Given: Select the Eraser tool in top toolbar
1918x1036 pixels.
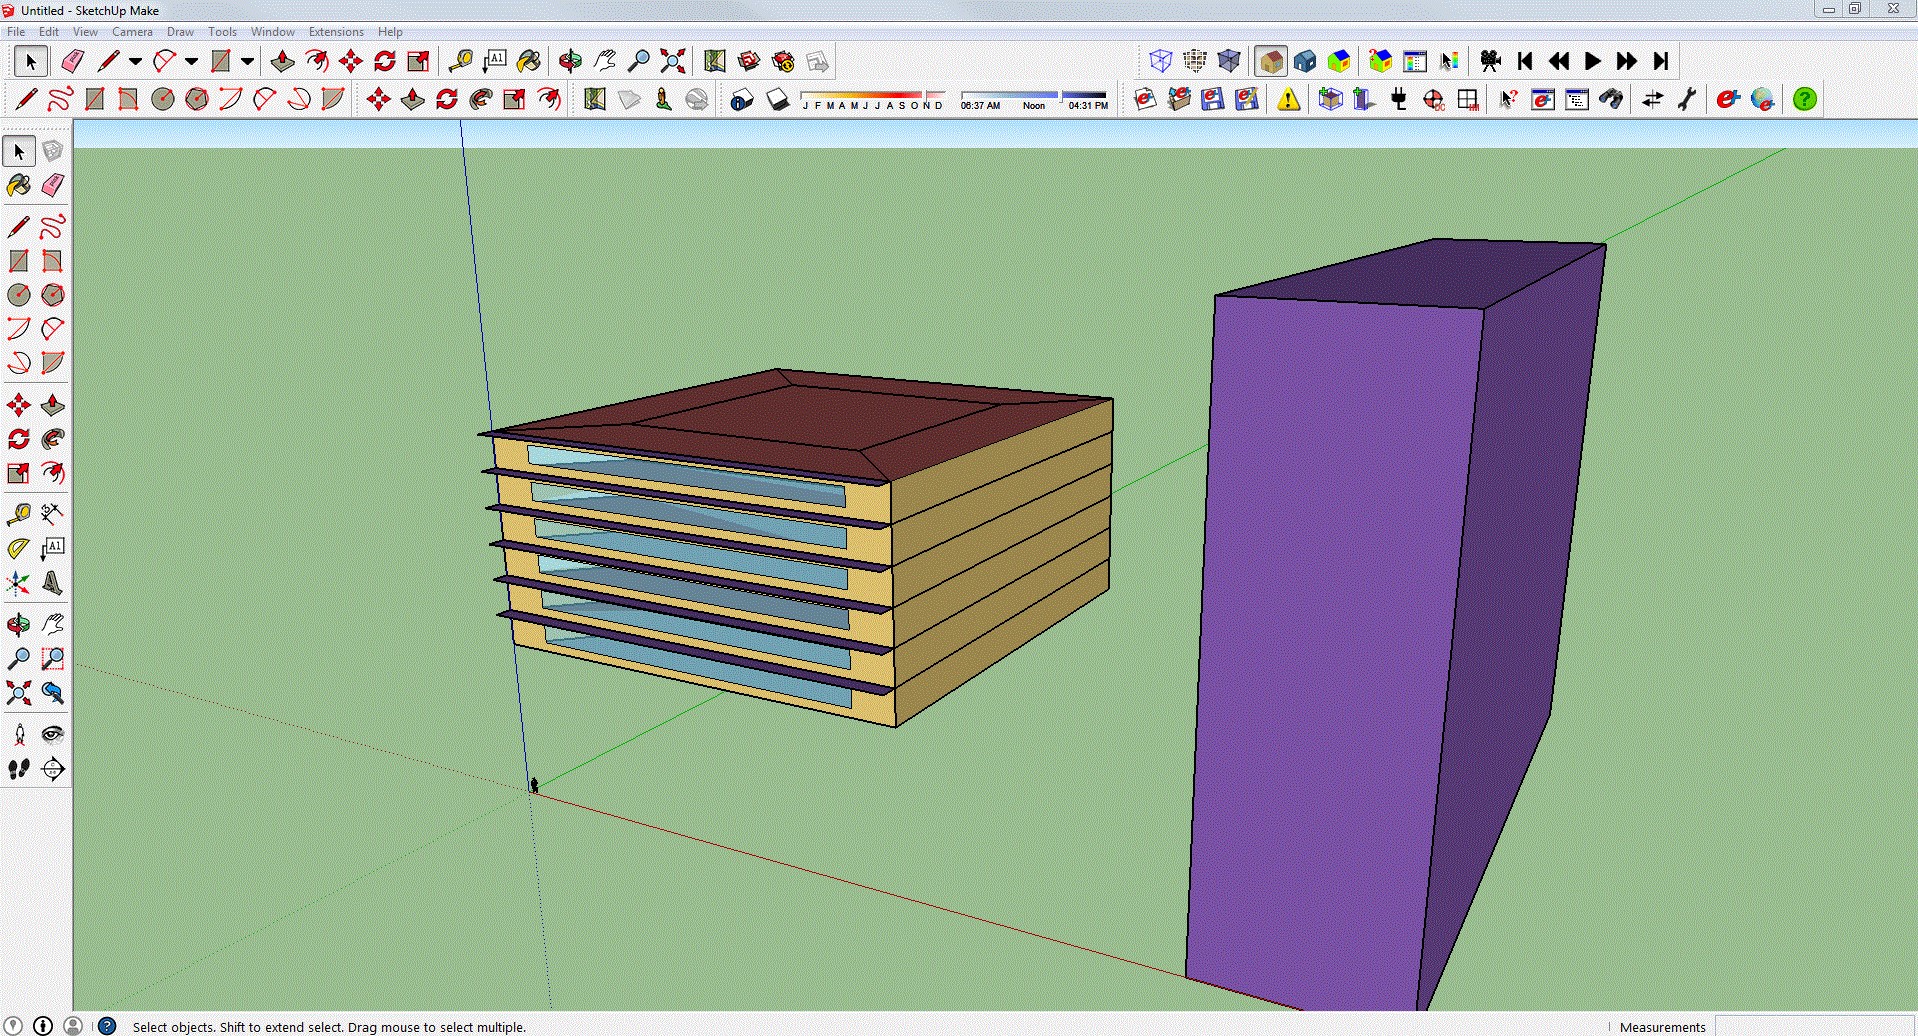Looking at the screenshot, I should click(x=72, y=62).
